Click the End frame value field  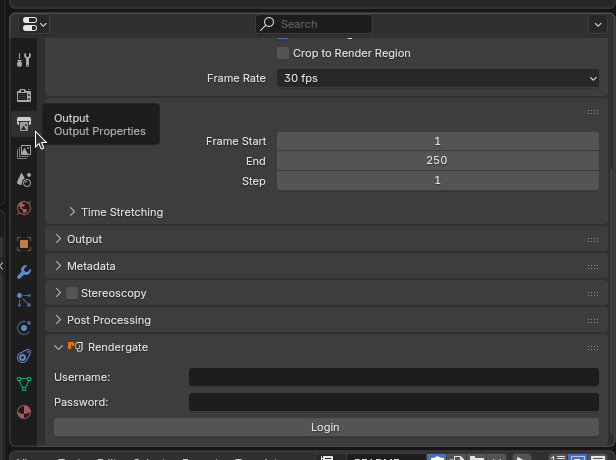438,161
